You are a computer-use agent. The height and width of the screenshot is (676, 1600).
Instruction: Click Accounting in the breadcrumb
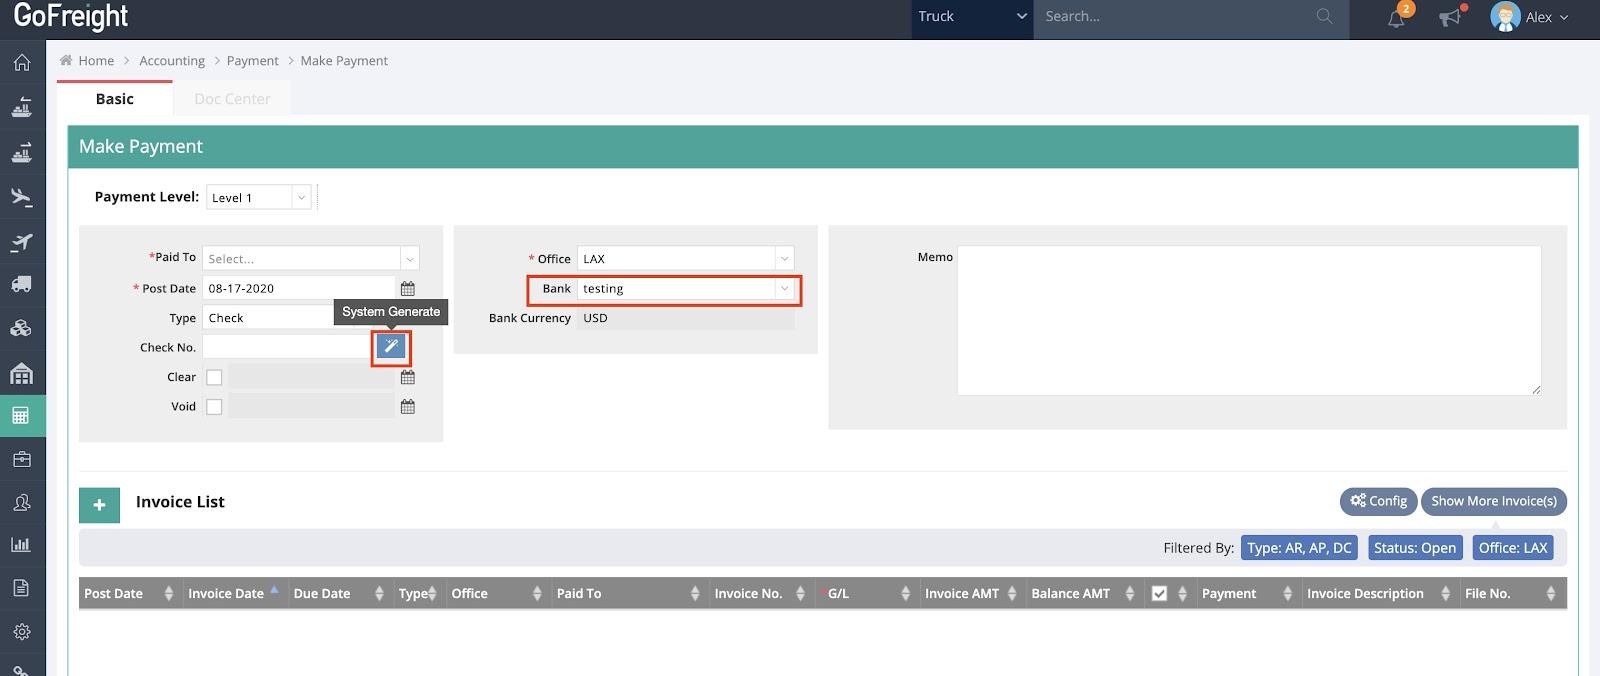pos(172,61)
